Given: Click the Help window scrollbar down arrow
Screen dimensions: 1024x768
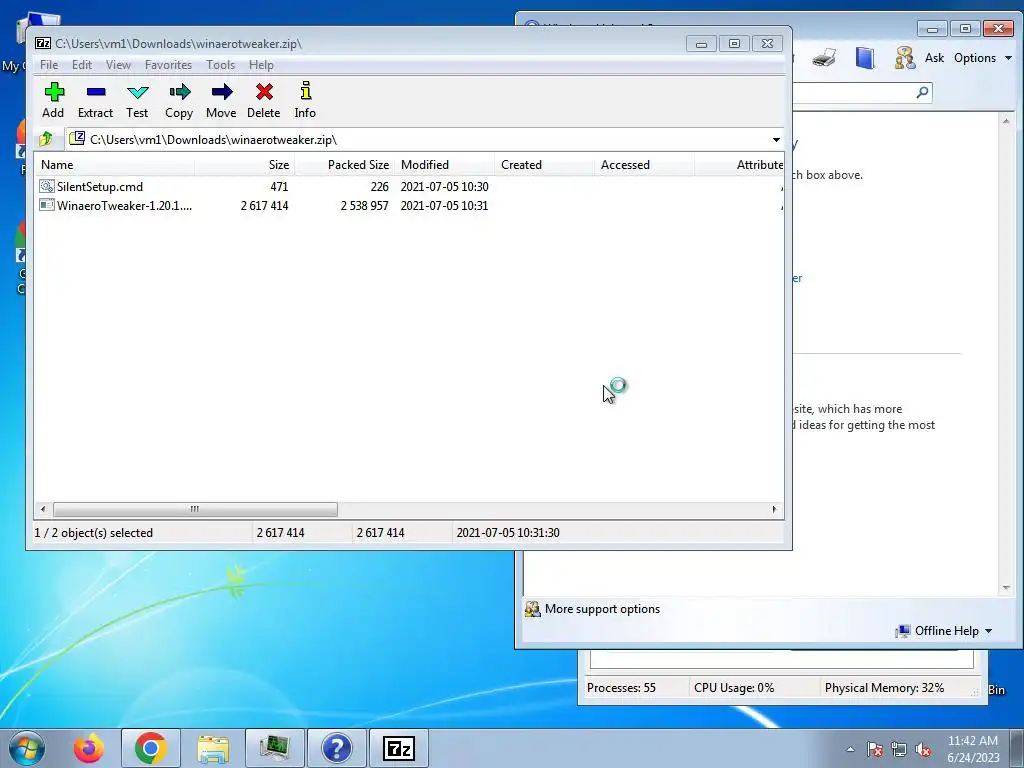Looking at the screenshot, I should (x=1006, y=588).
